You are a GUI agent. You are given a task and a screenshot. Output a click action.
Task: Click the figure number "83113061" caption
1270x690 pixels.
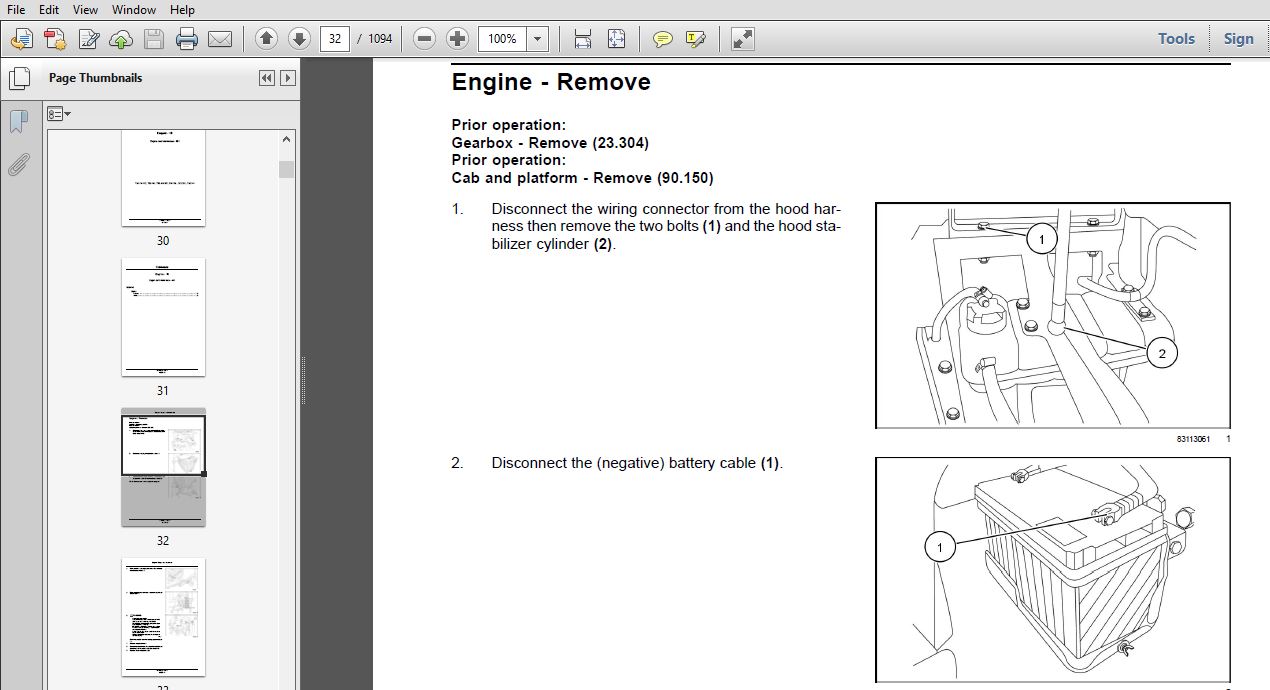tap(1193, 439)
